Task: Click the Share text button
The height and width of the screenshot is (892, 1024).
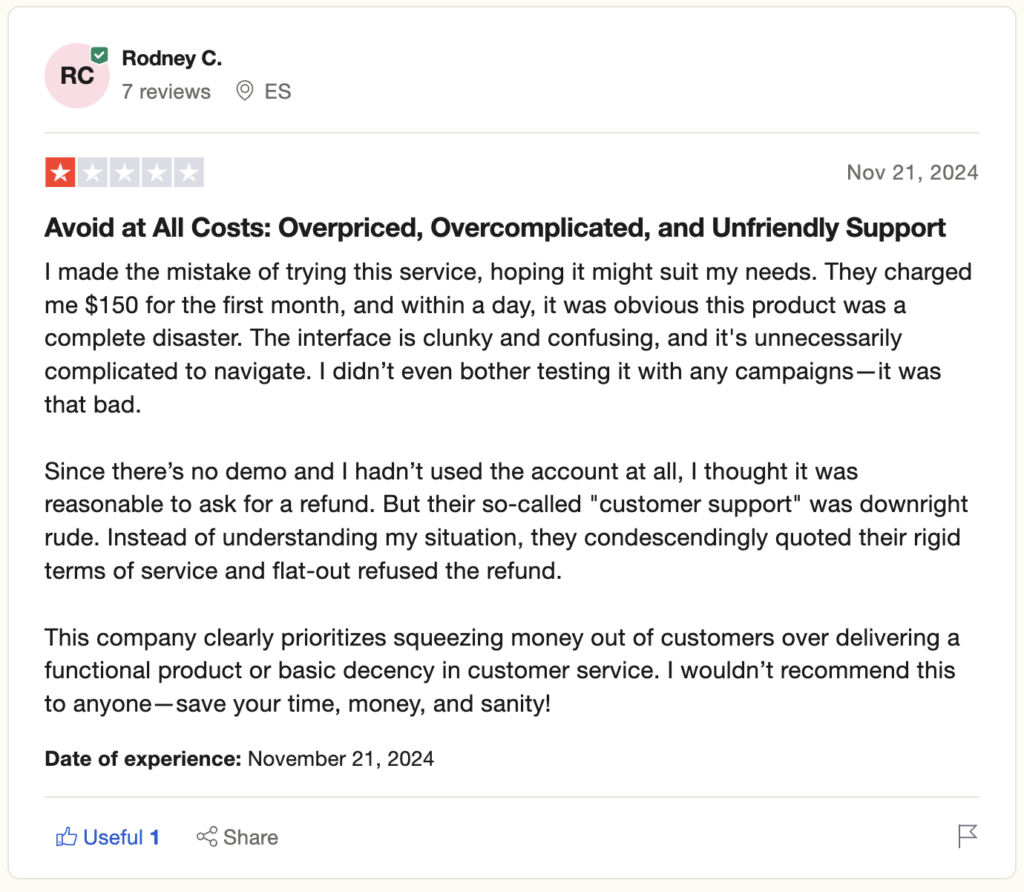Action: coord(251,837)
